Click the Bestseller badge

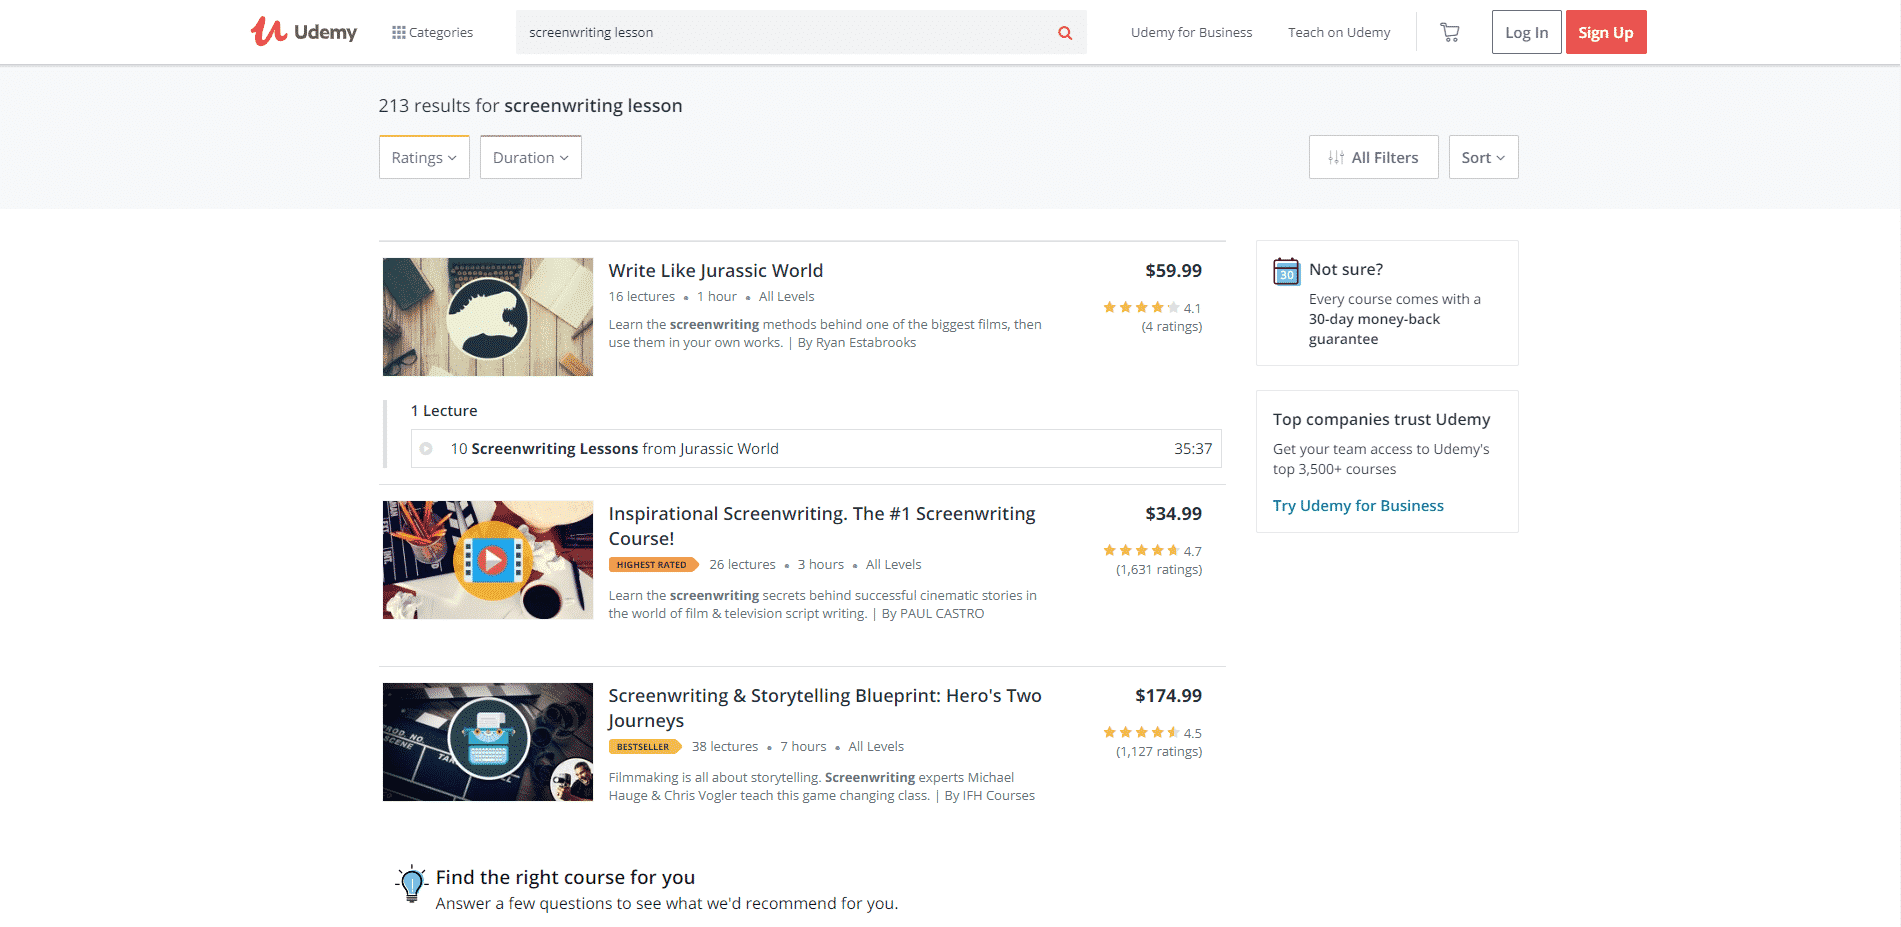644,747
